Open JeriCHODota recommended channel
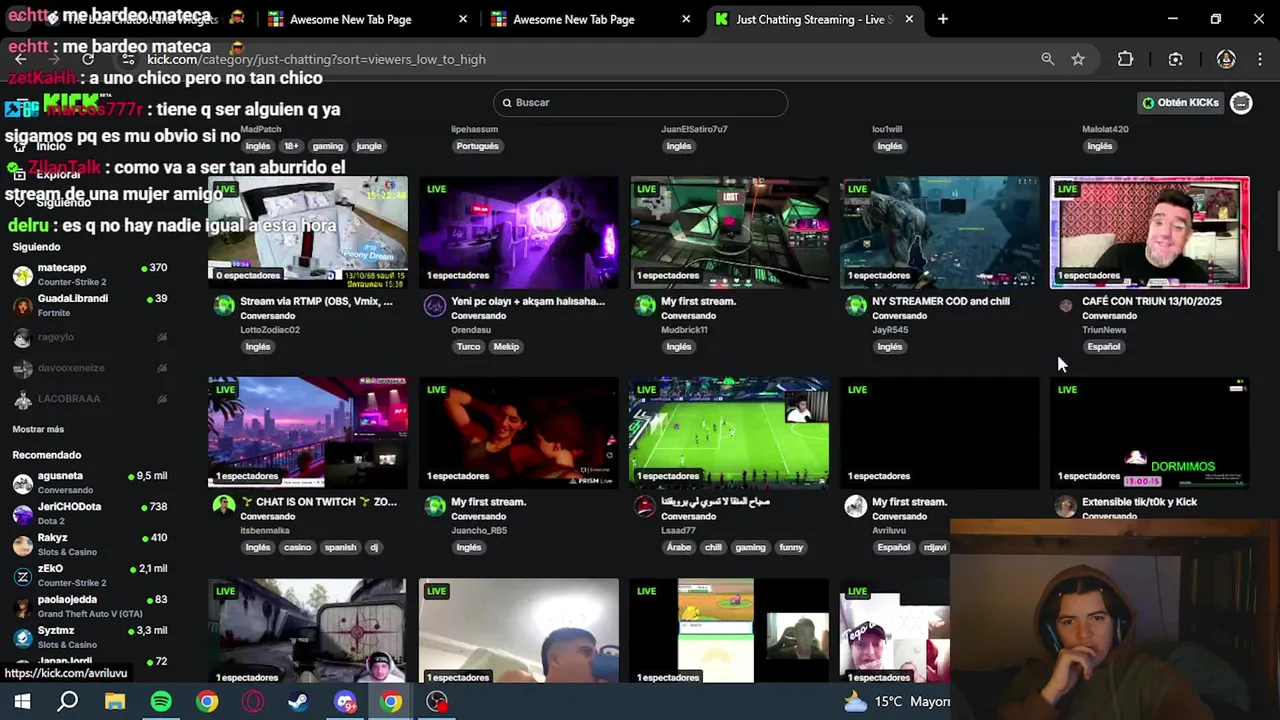1280x720 pixels. tap(90, 513)
